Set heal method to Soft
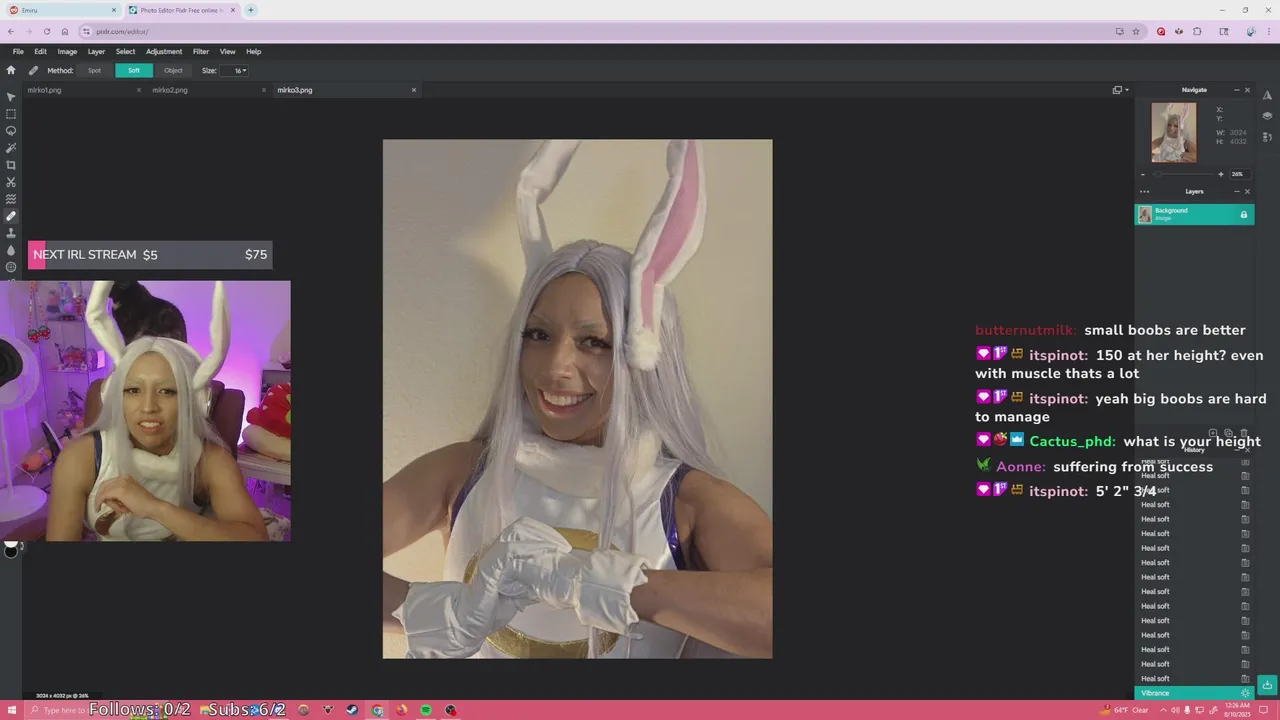Image resolution: width=1280 pixels, height=720 pixels. coord(134,70)
